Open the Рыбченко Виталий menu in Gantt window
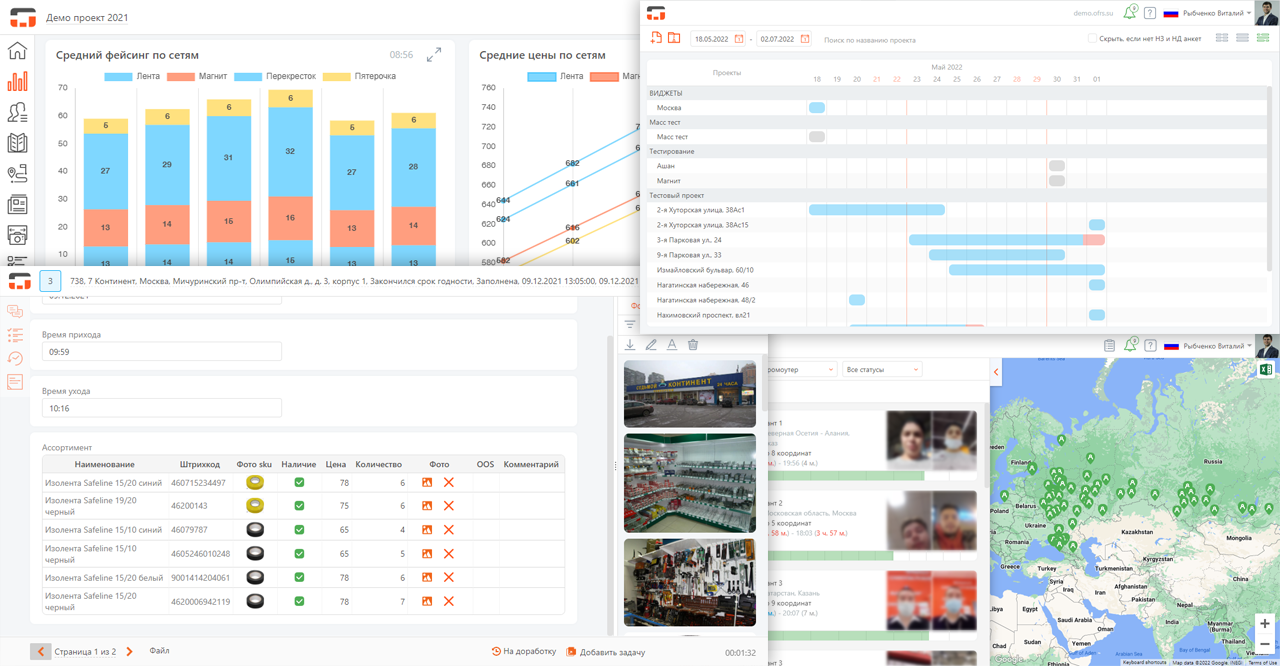Image resolution: width=1280 pixels, height=666 pixels. (x=1216, y=13)
